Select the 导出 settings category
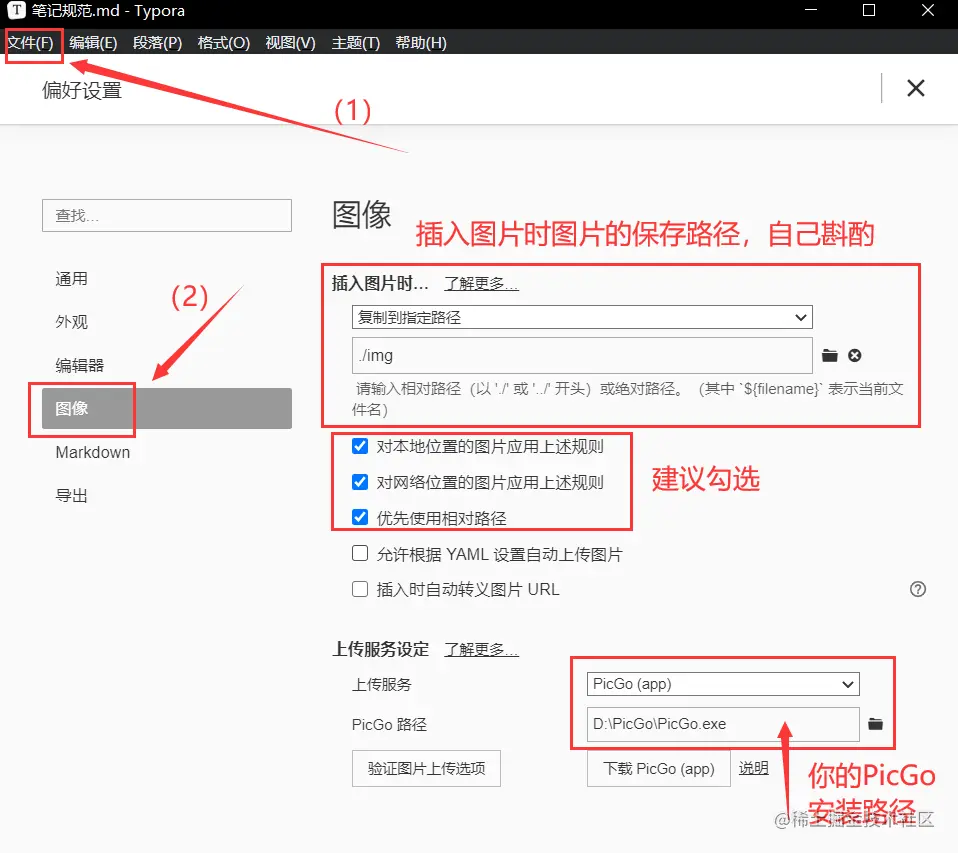The image size is (958, 853). point(71,496)
